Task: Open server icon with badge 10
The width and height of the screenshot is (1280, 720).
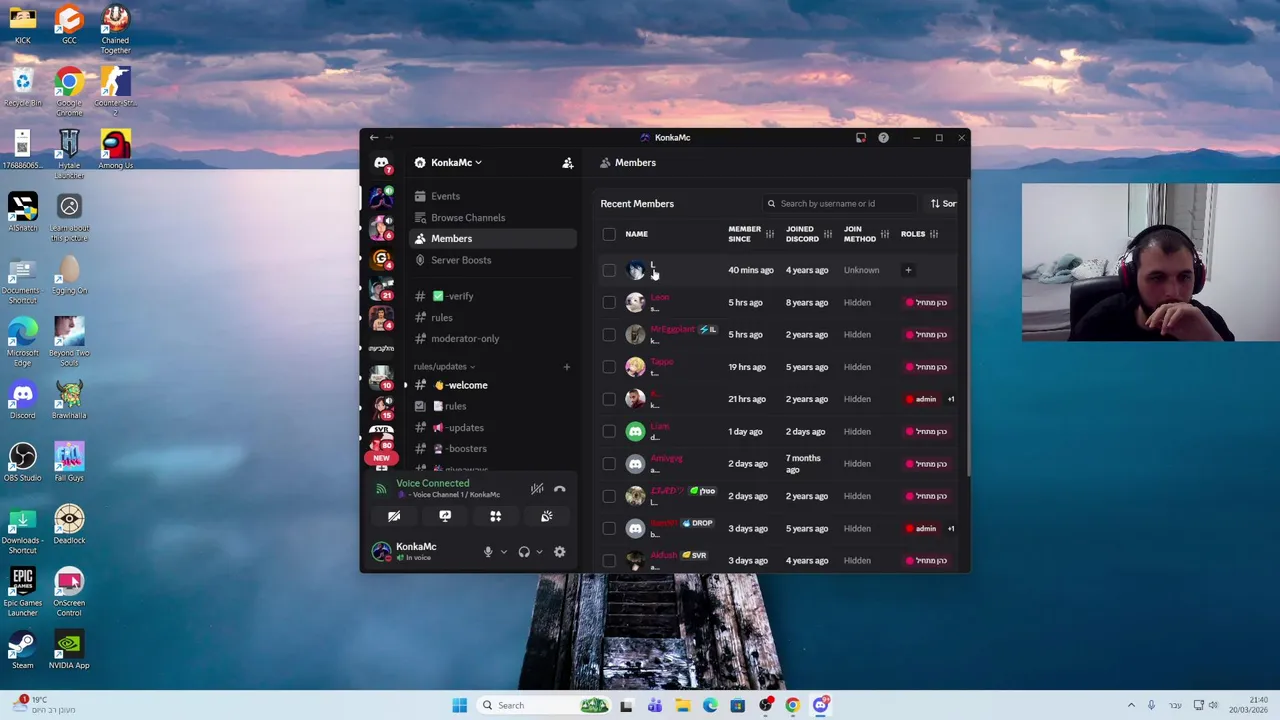Action: coord(381,378)
